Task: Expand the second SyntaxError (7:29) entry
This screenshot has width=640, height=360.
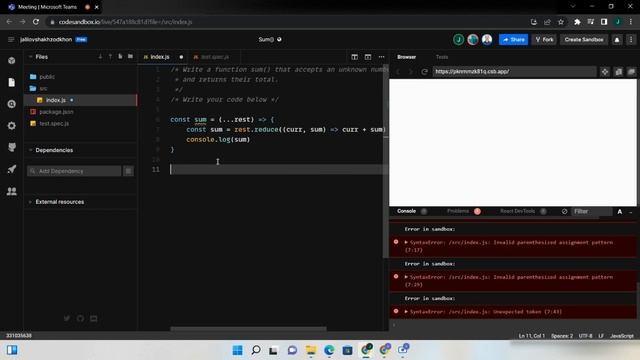Action: pos(406,277)
